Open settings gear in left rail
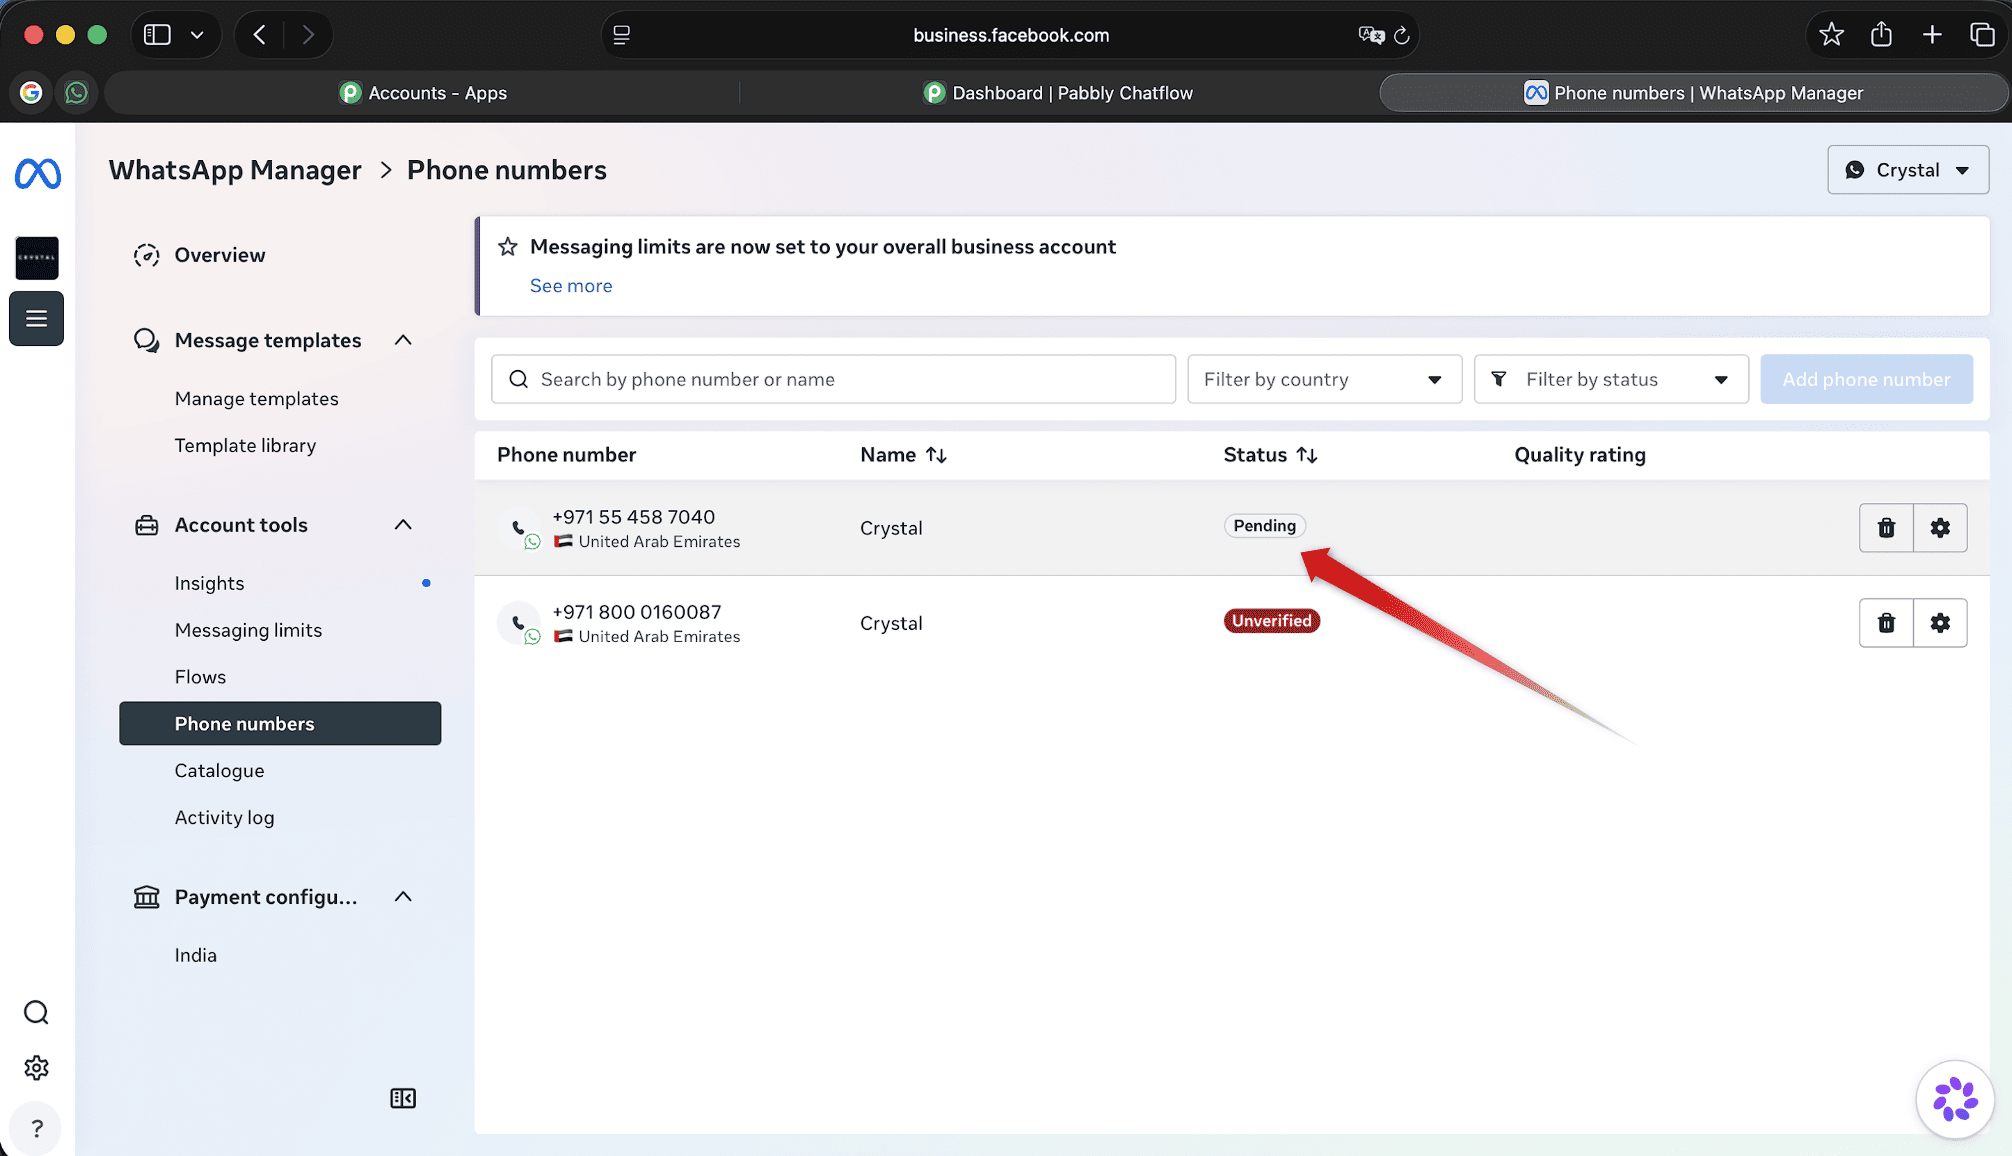 pos(36,1068)
